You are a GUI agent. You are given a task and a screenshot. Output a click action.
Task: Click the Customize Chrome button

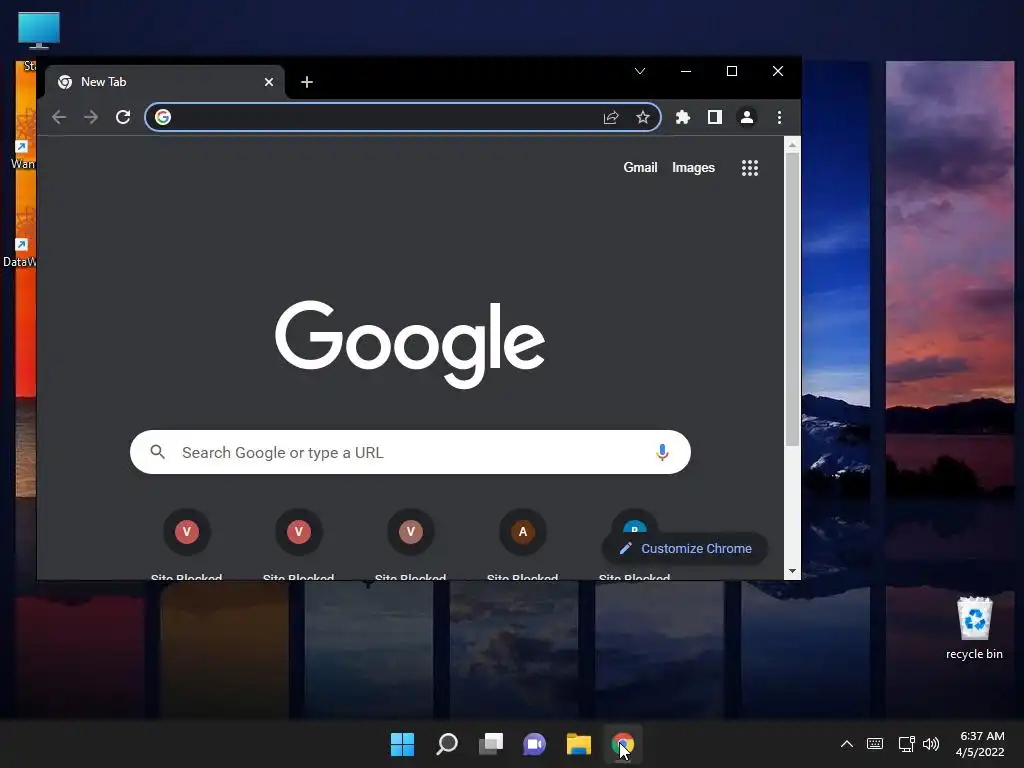684,549
